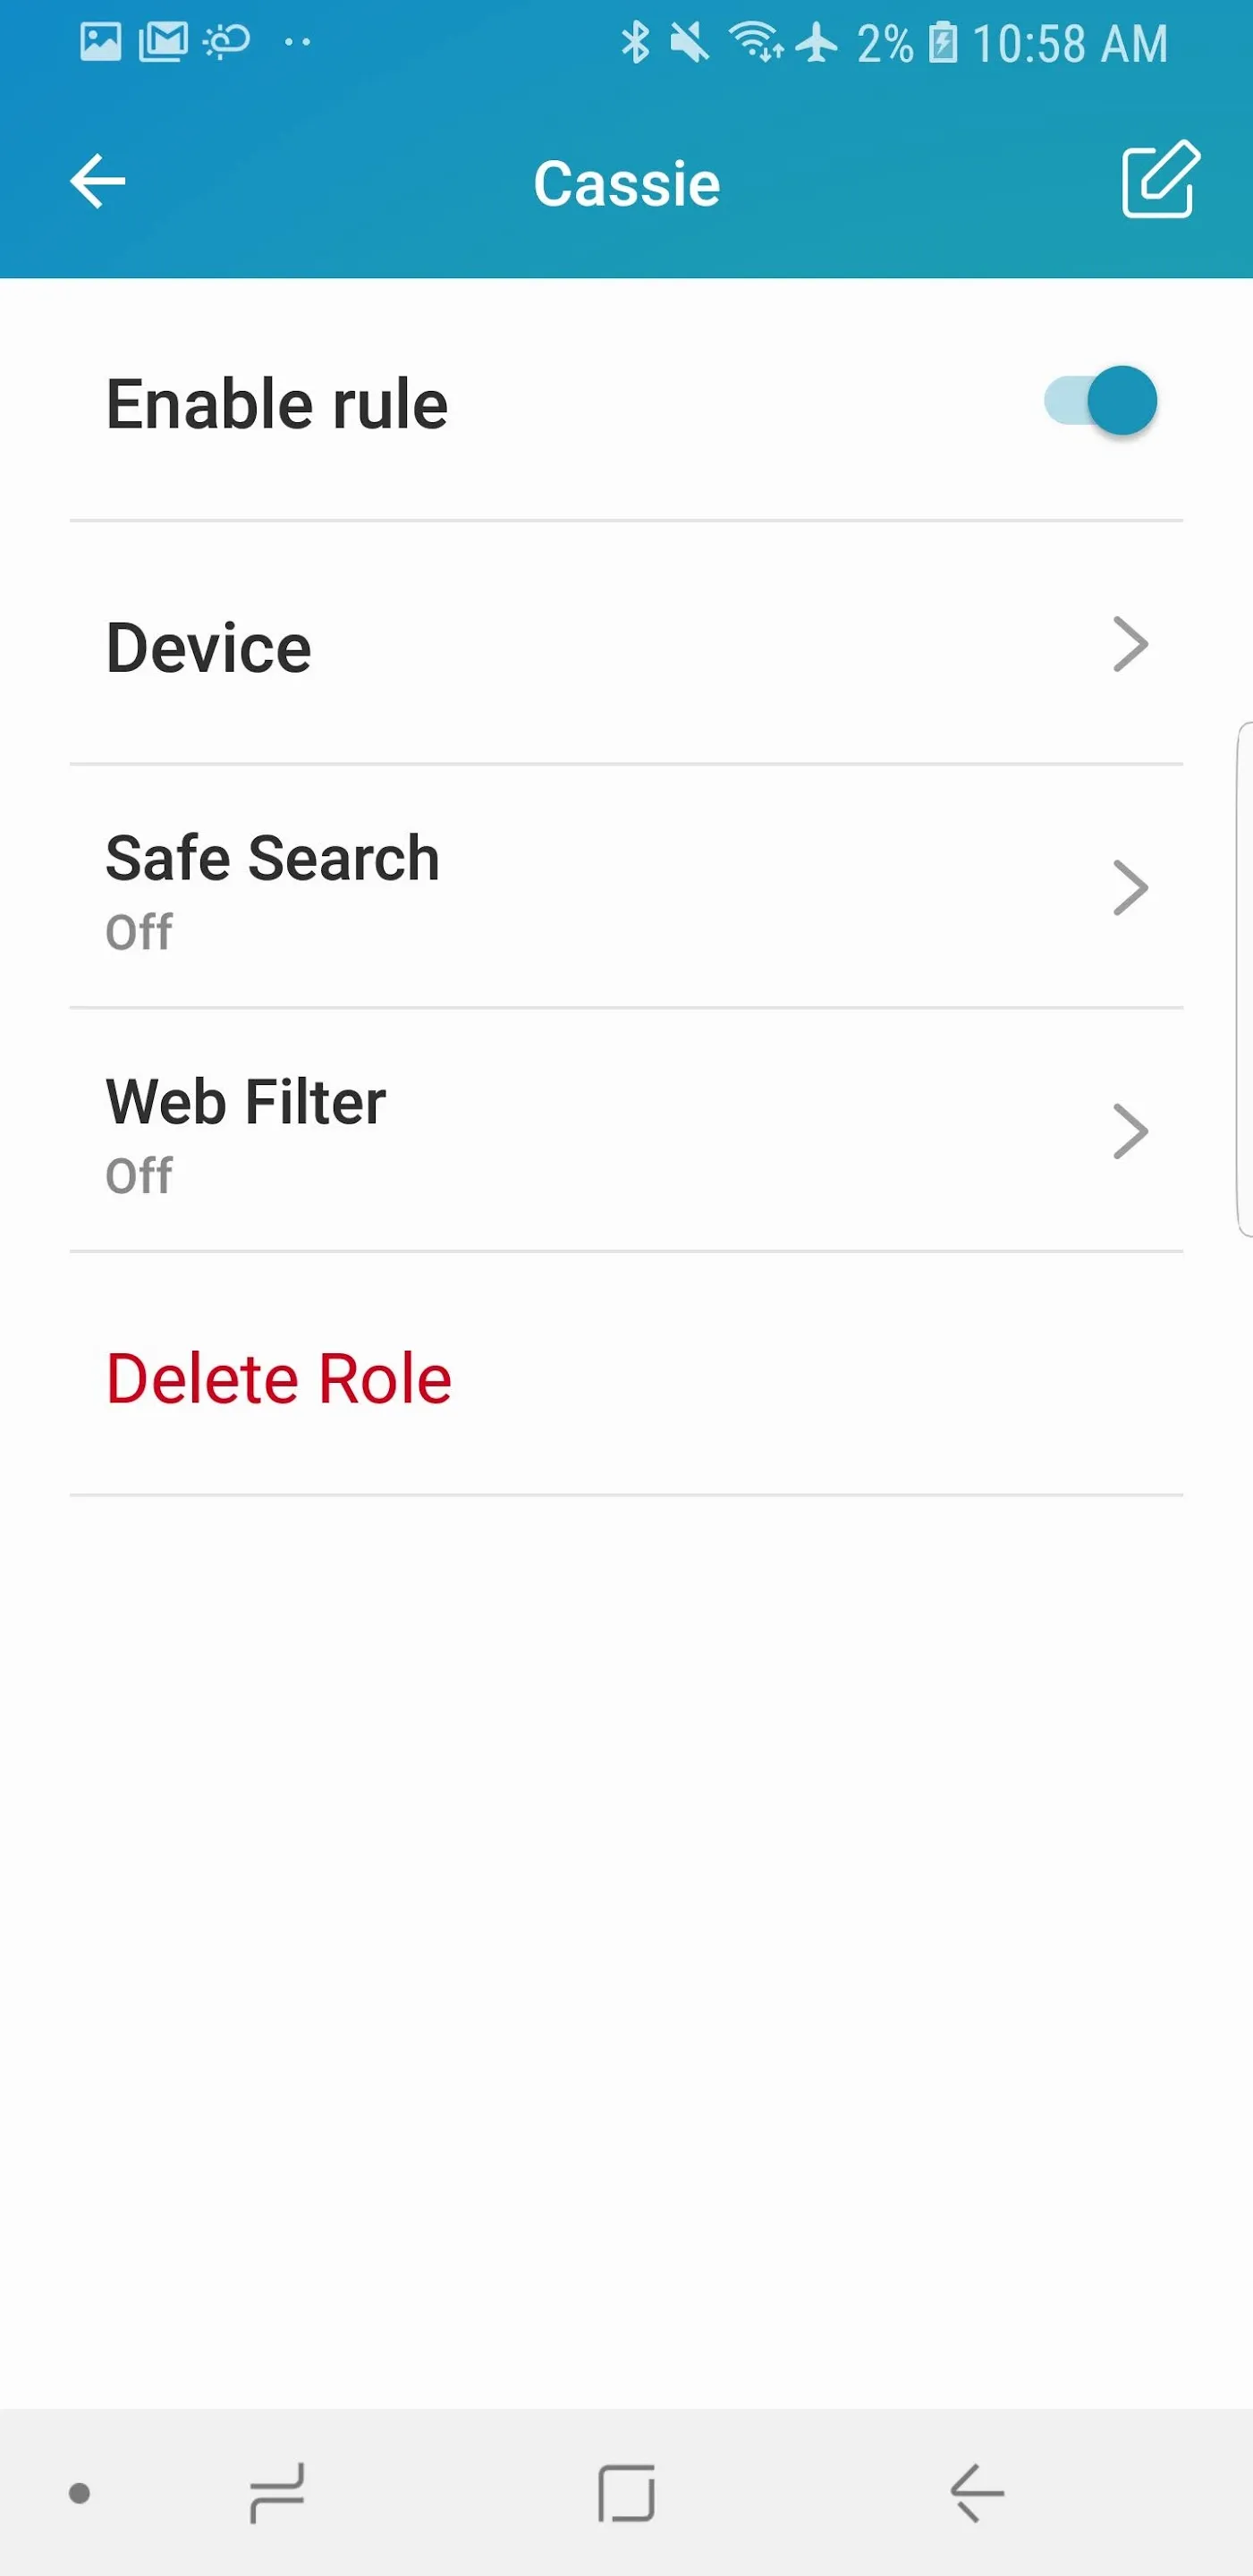
Task: Tap the back arrow in header
Action: click(98, 181)
